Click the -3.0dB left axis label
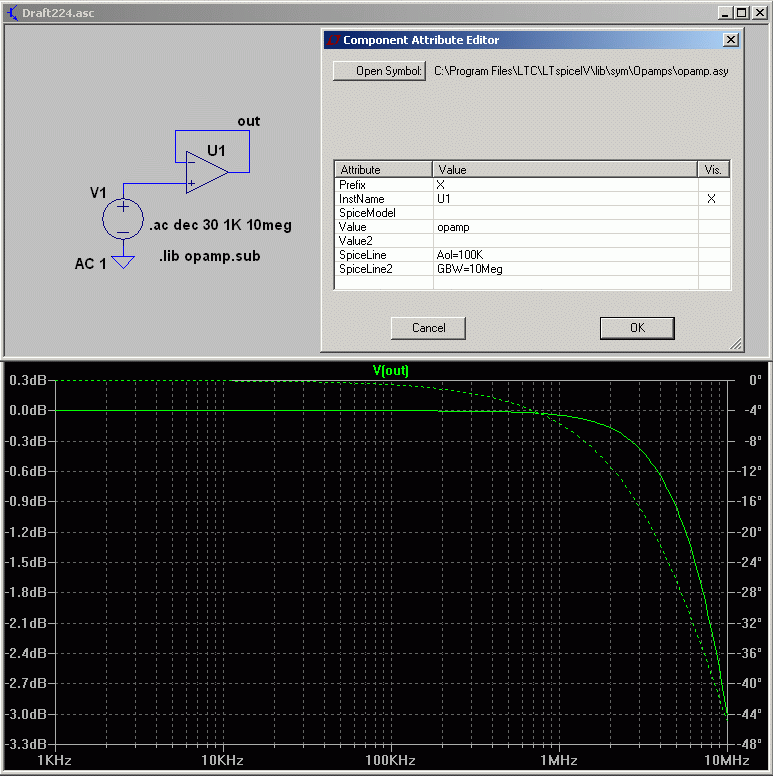Image resolution: width=773 pixels, height=776 pixels. 26,714
